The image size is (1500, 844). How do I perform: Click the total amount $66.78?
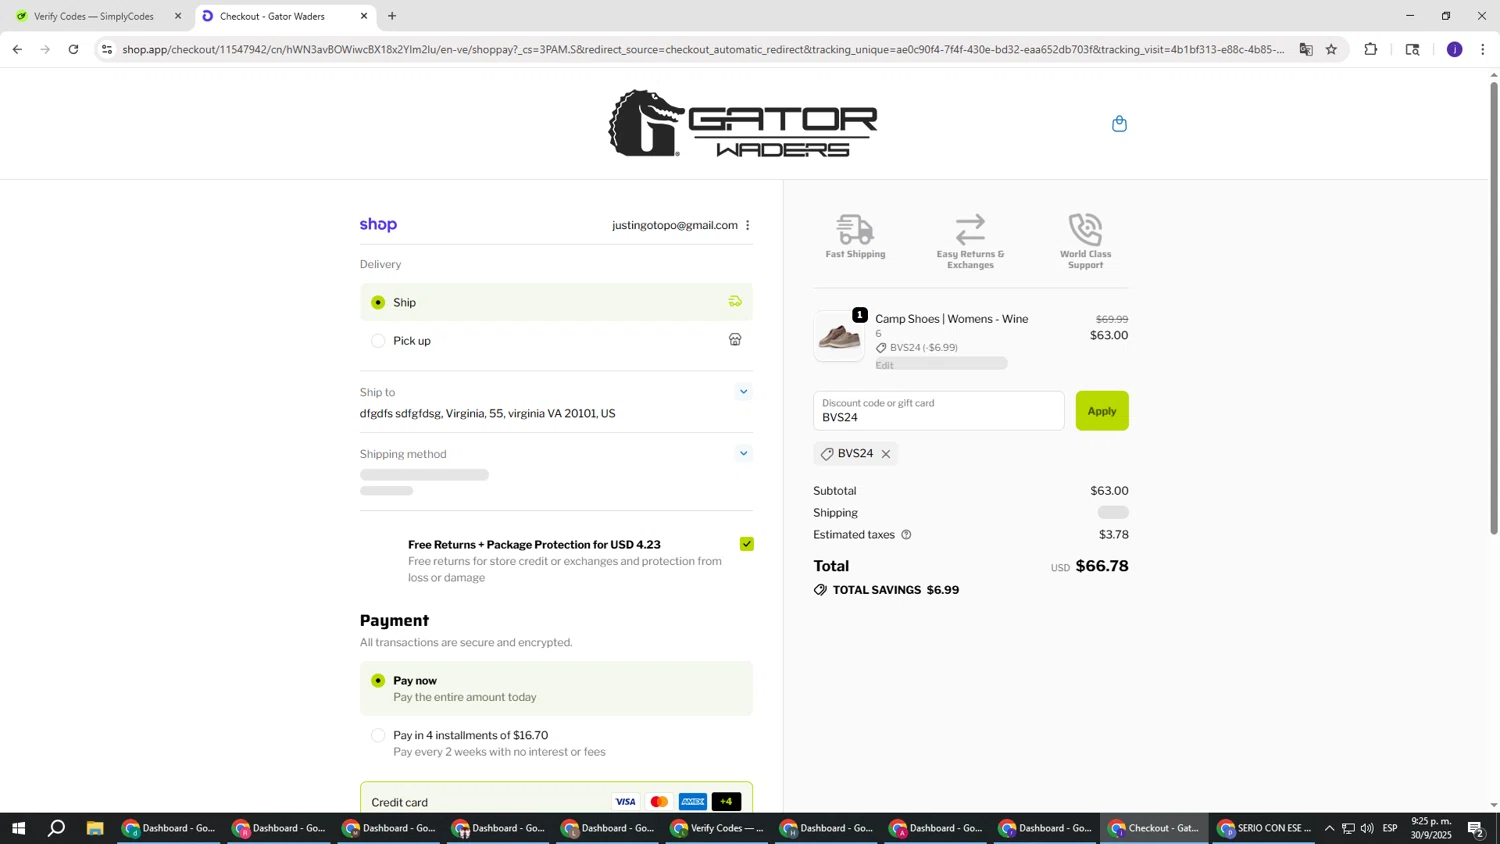(x=1102, y=566)
